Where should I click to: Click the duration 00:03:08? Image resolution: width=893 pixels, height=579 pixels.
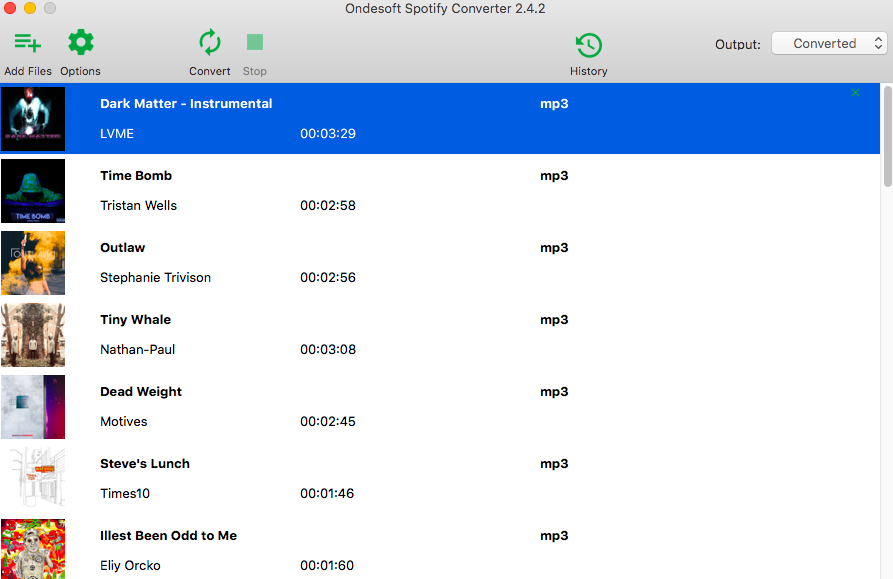pos(328,350)
